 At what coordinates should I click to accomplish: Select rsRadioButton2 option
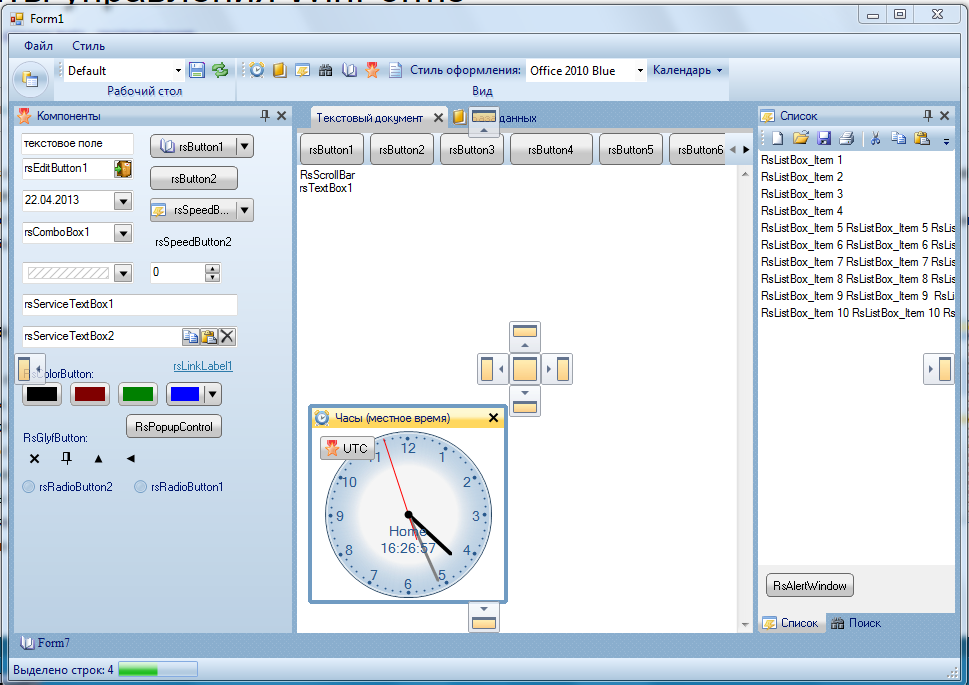tap(29, 487)
